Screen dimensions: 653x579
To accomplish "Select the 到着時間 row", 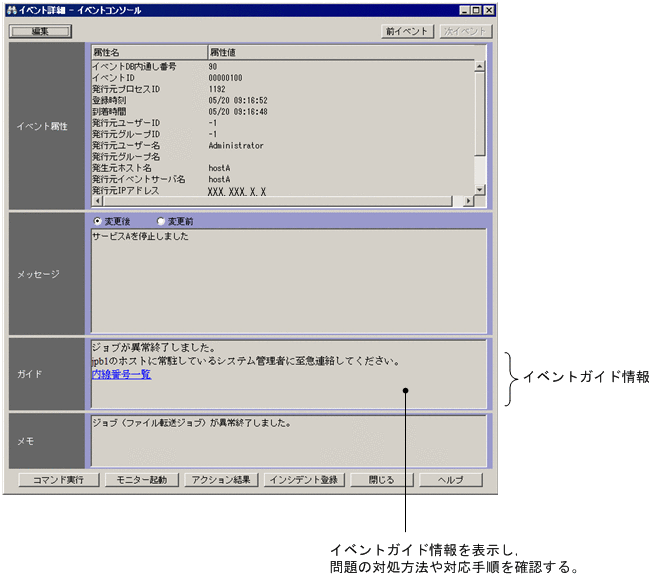I will (283, 112).
